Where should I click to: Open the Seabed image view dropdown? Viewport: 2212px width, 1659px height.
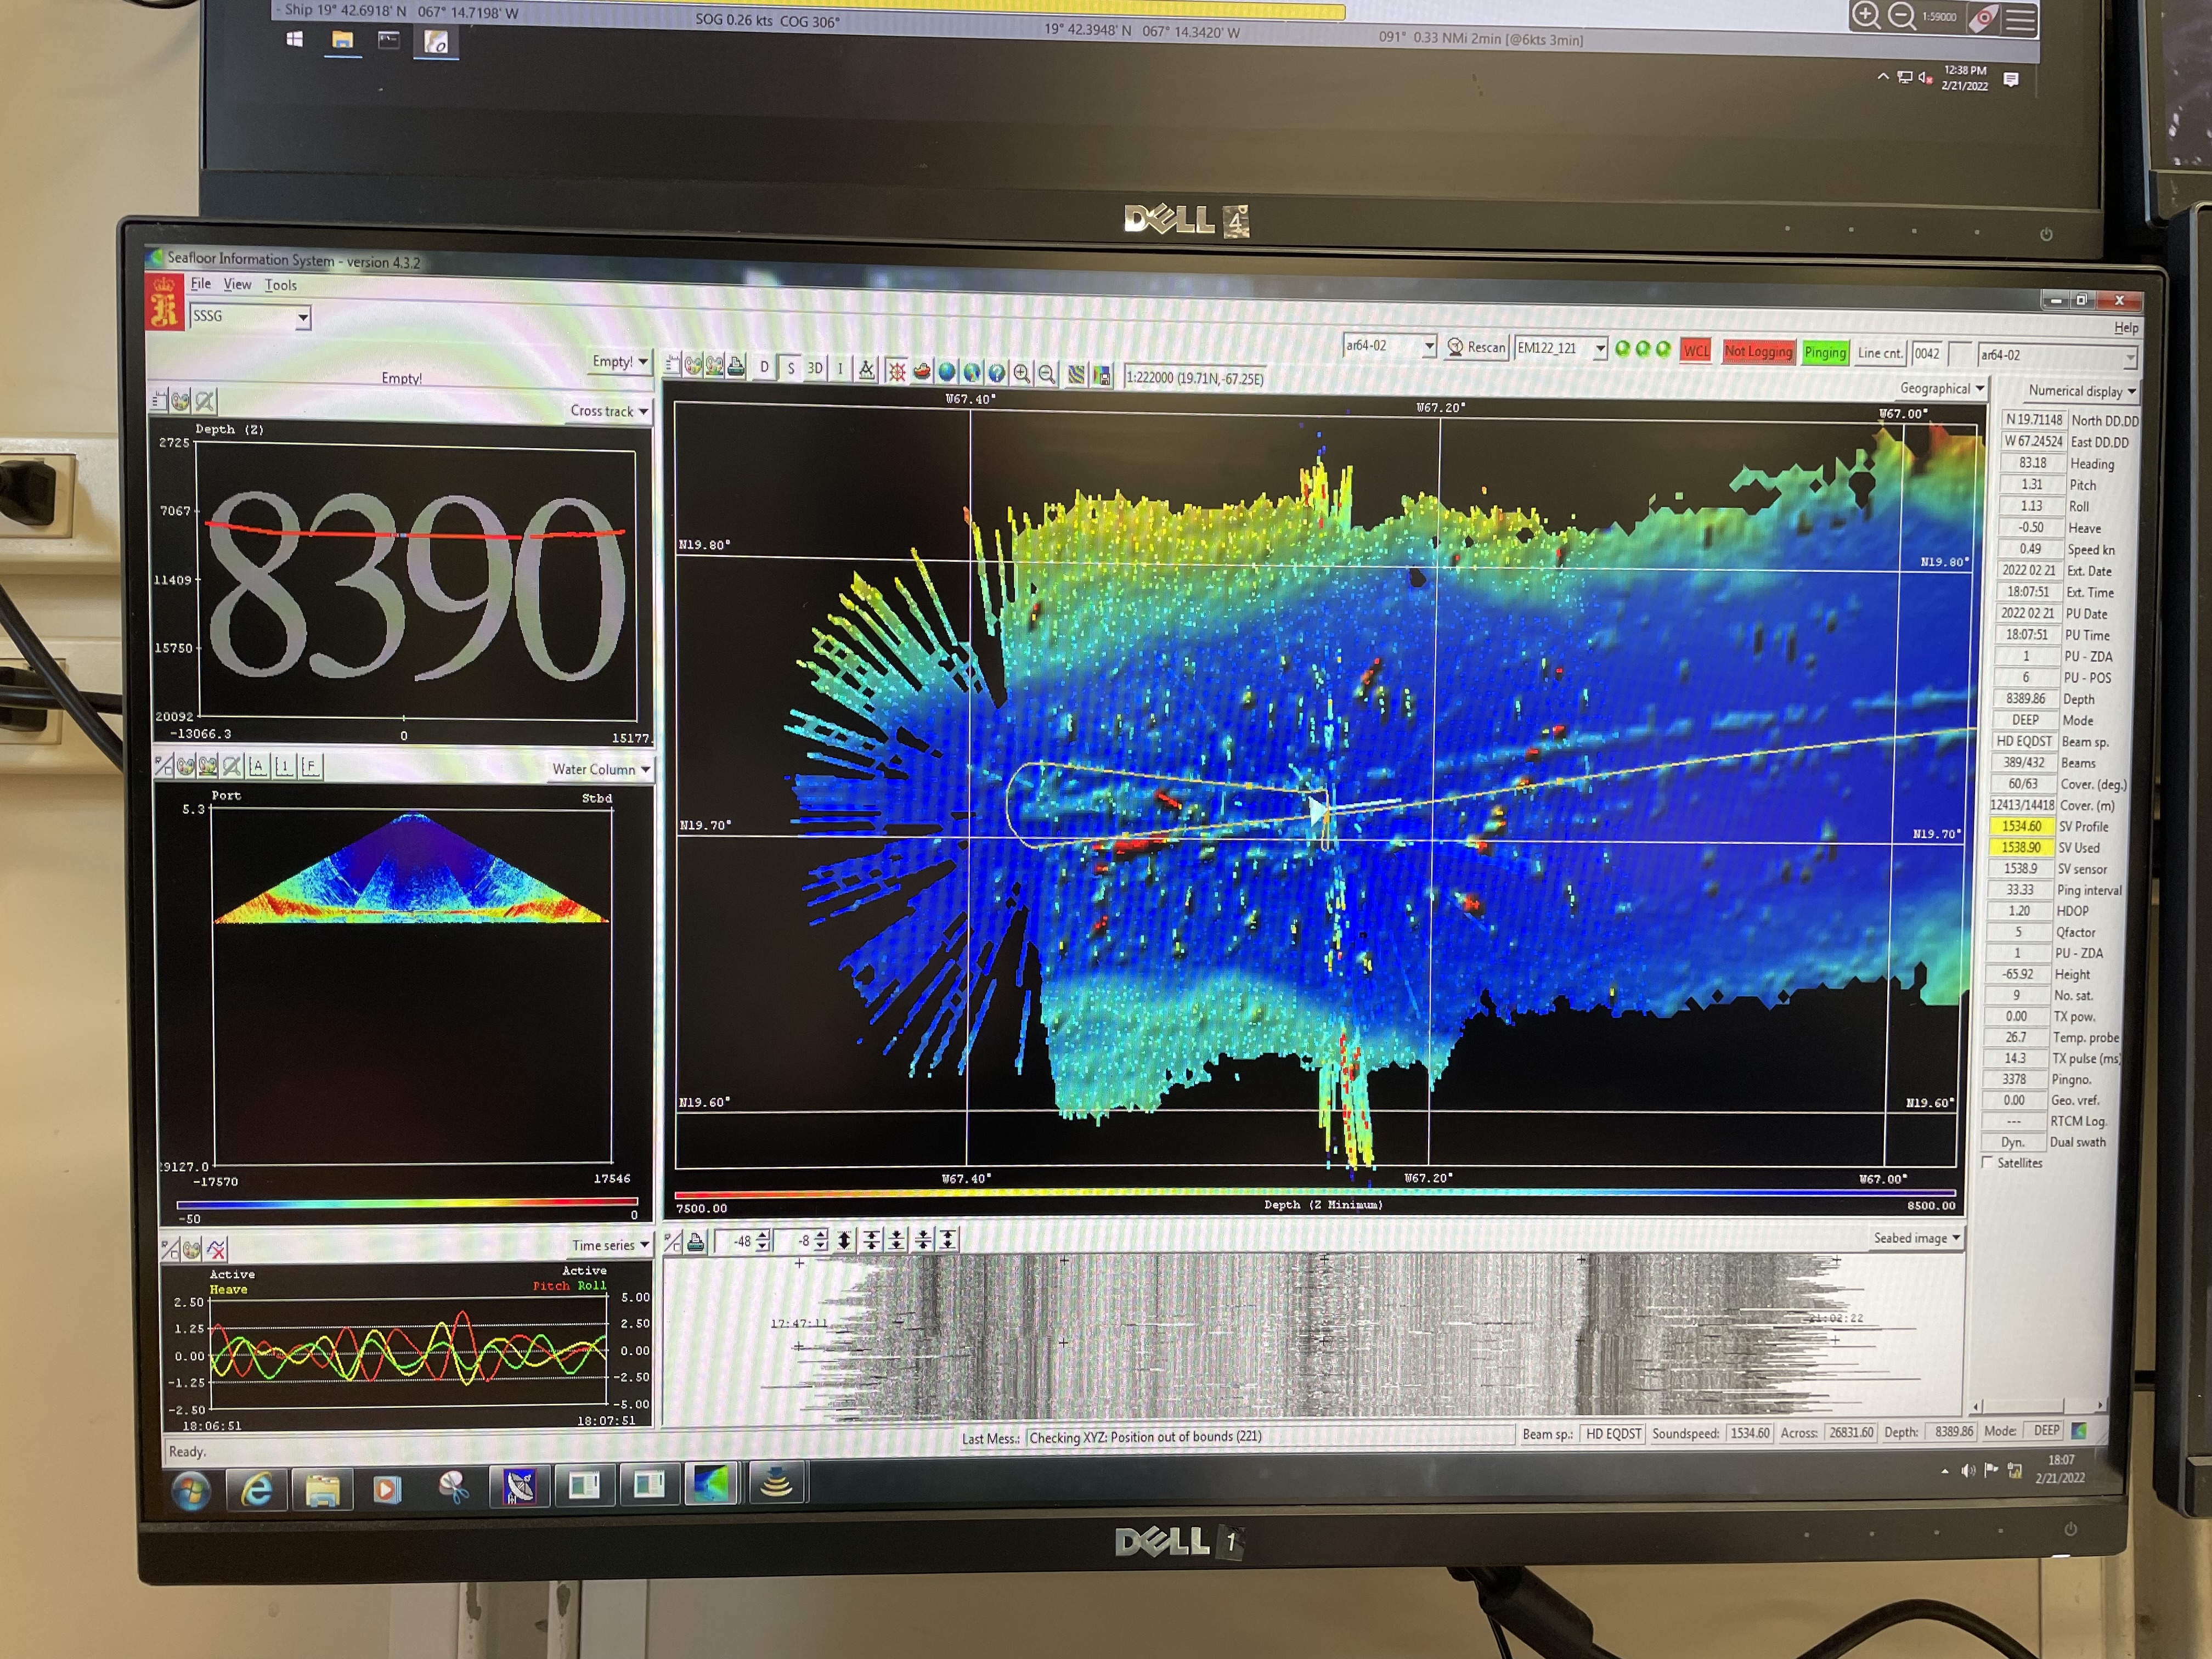click(x=1917, y=1237)
